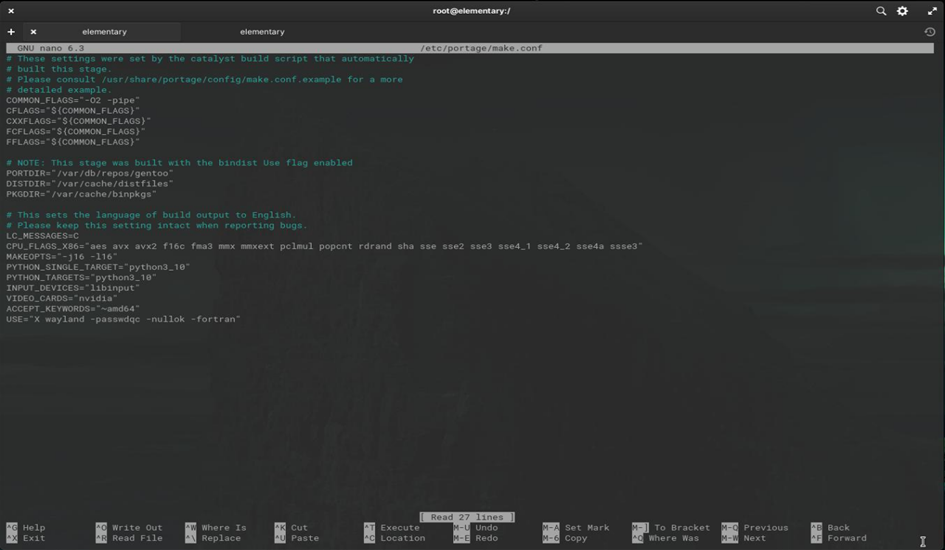Close the first elementary tab
This screenshot has height=550, width=945.
[x=33, y=32]
